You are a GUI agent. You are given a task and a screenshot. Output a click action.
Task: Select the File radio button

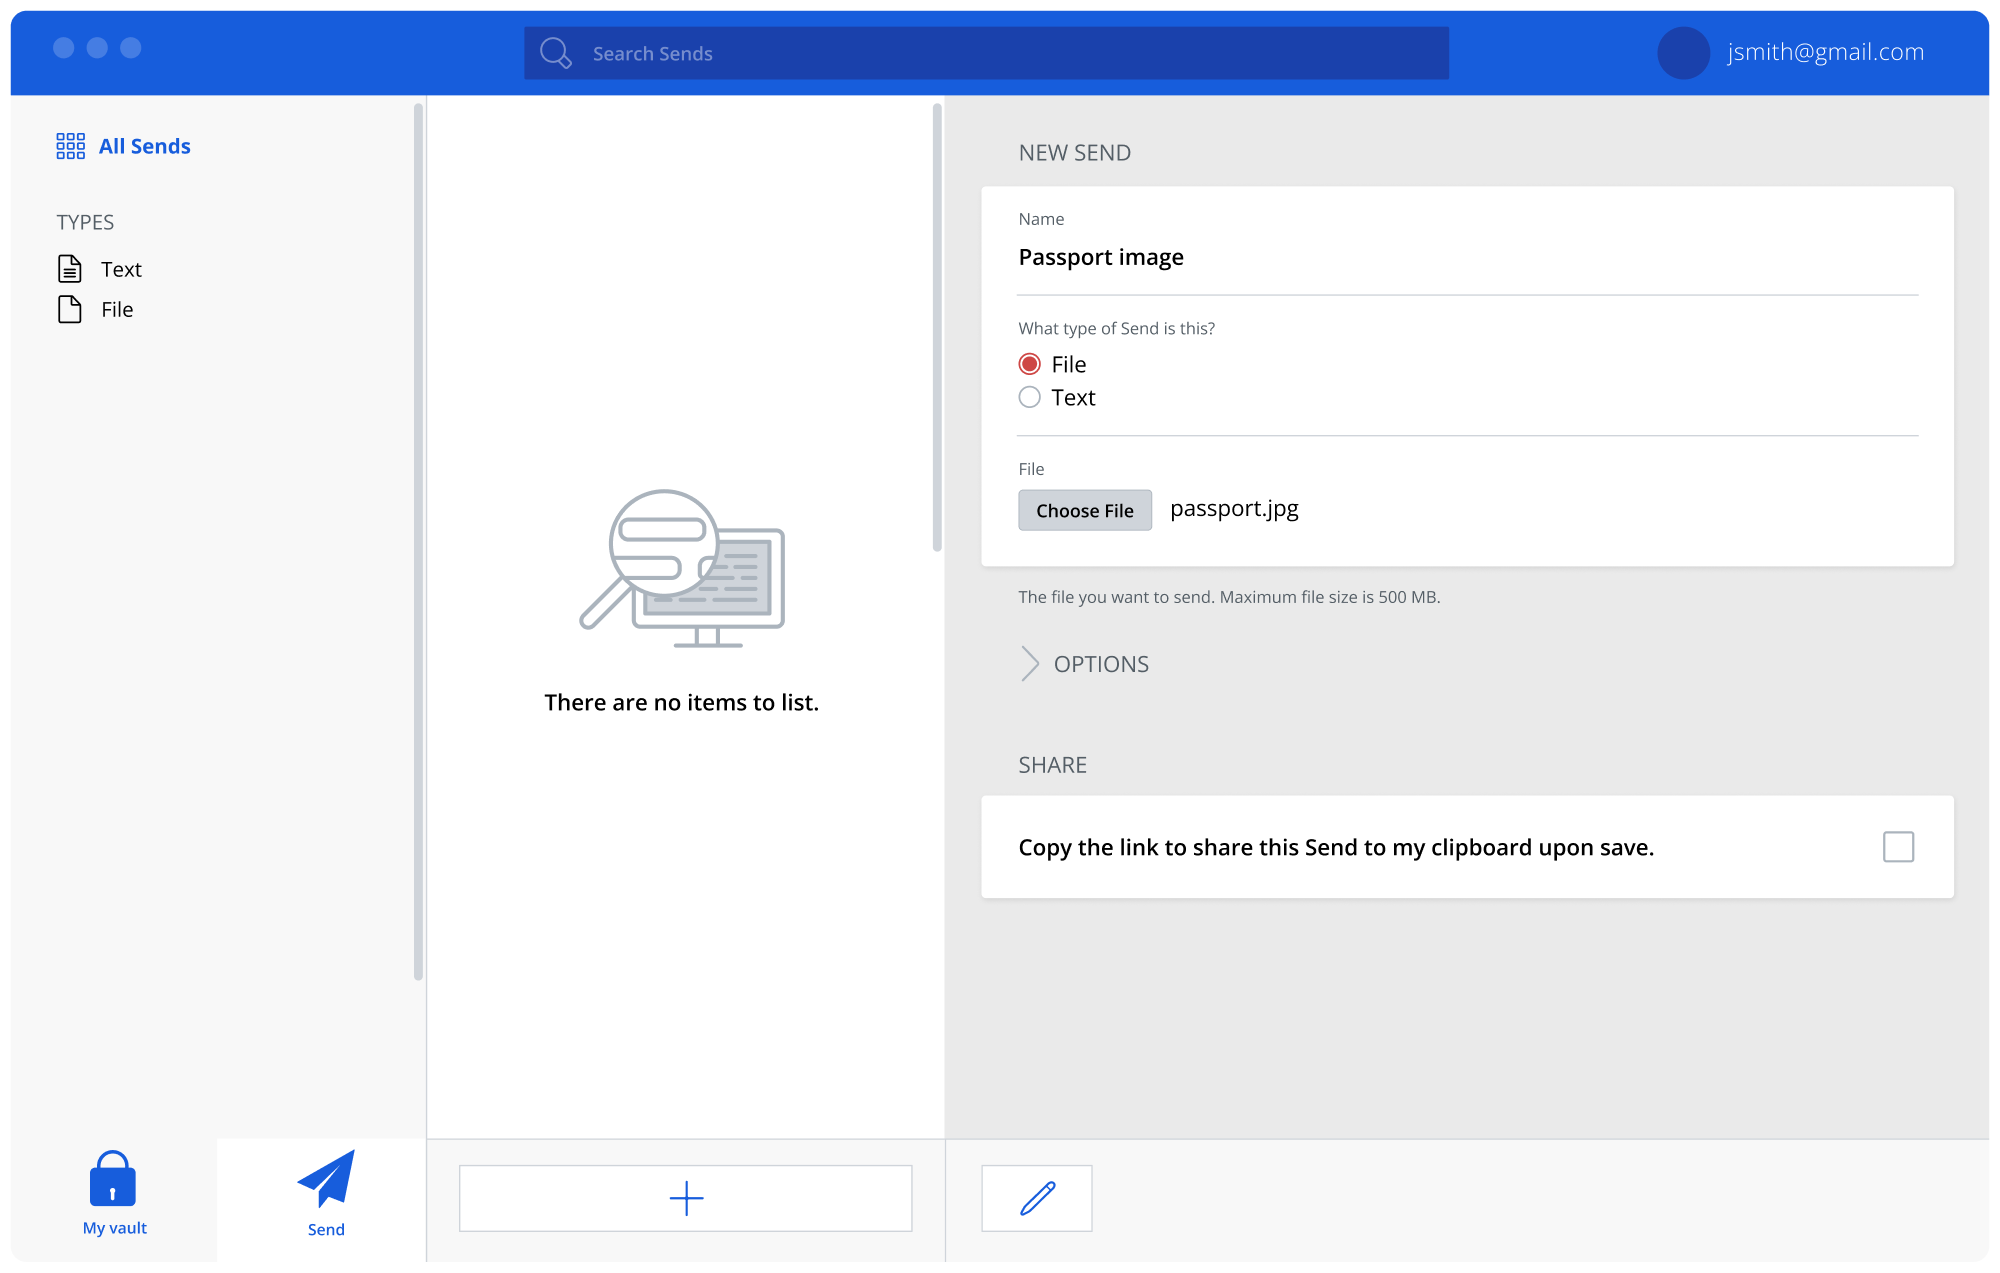click(x=1029, y=364)
